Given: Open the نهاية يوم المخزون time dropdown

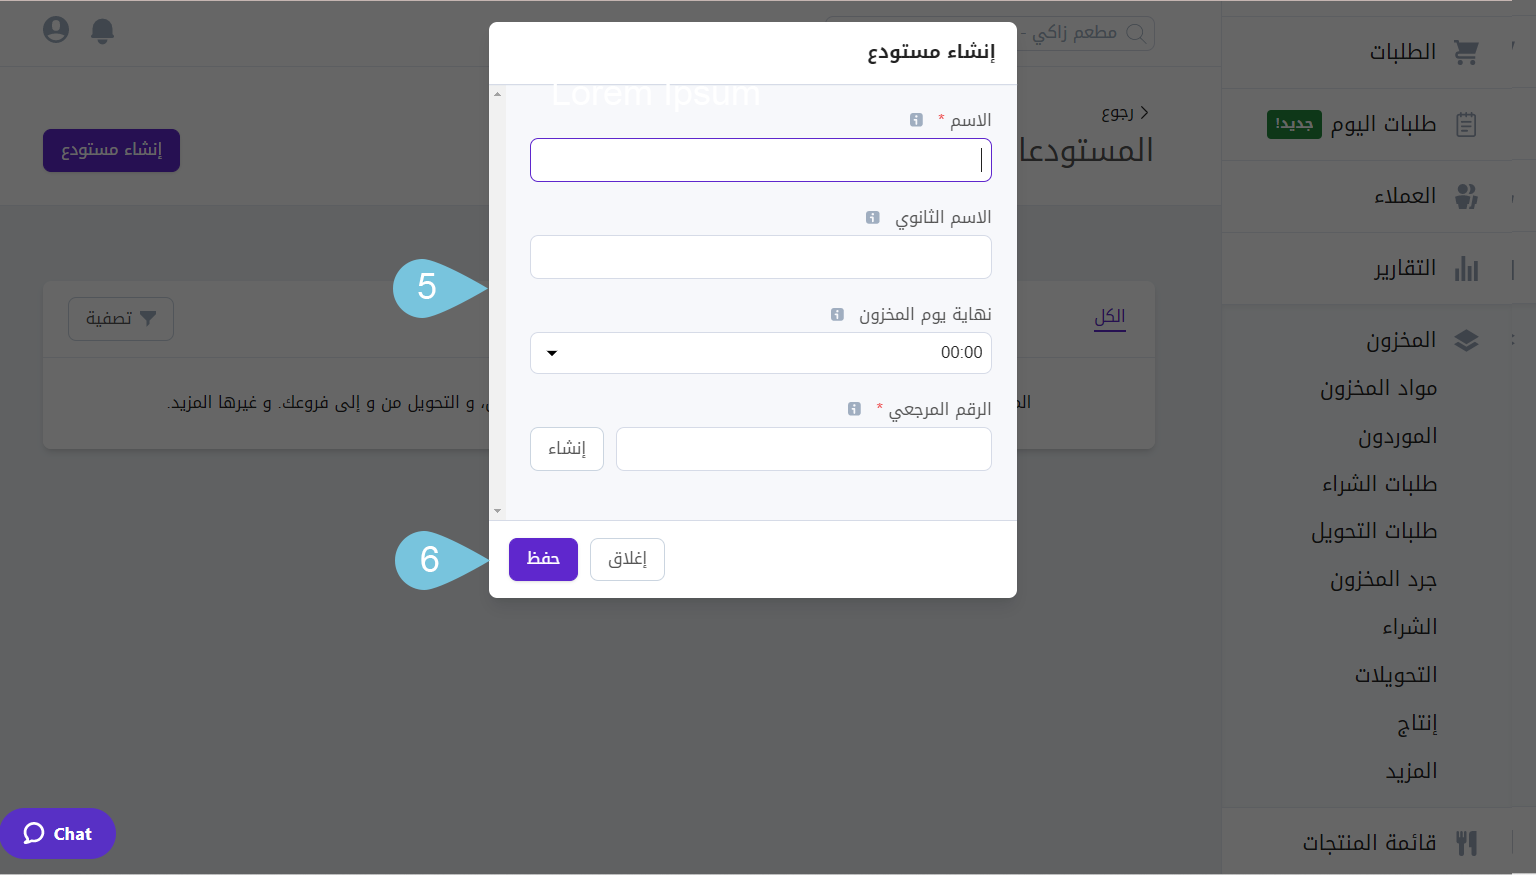Looking at the screenshot, I should (x=760, y=353).
